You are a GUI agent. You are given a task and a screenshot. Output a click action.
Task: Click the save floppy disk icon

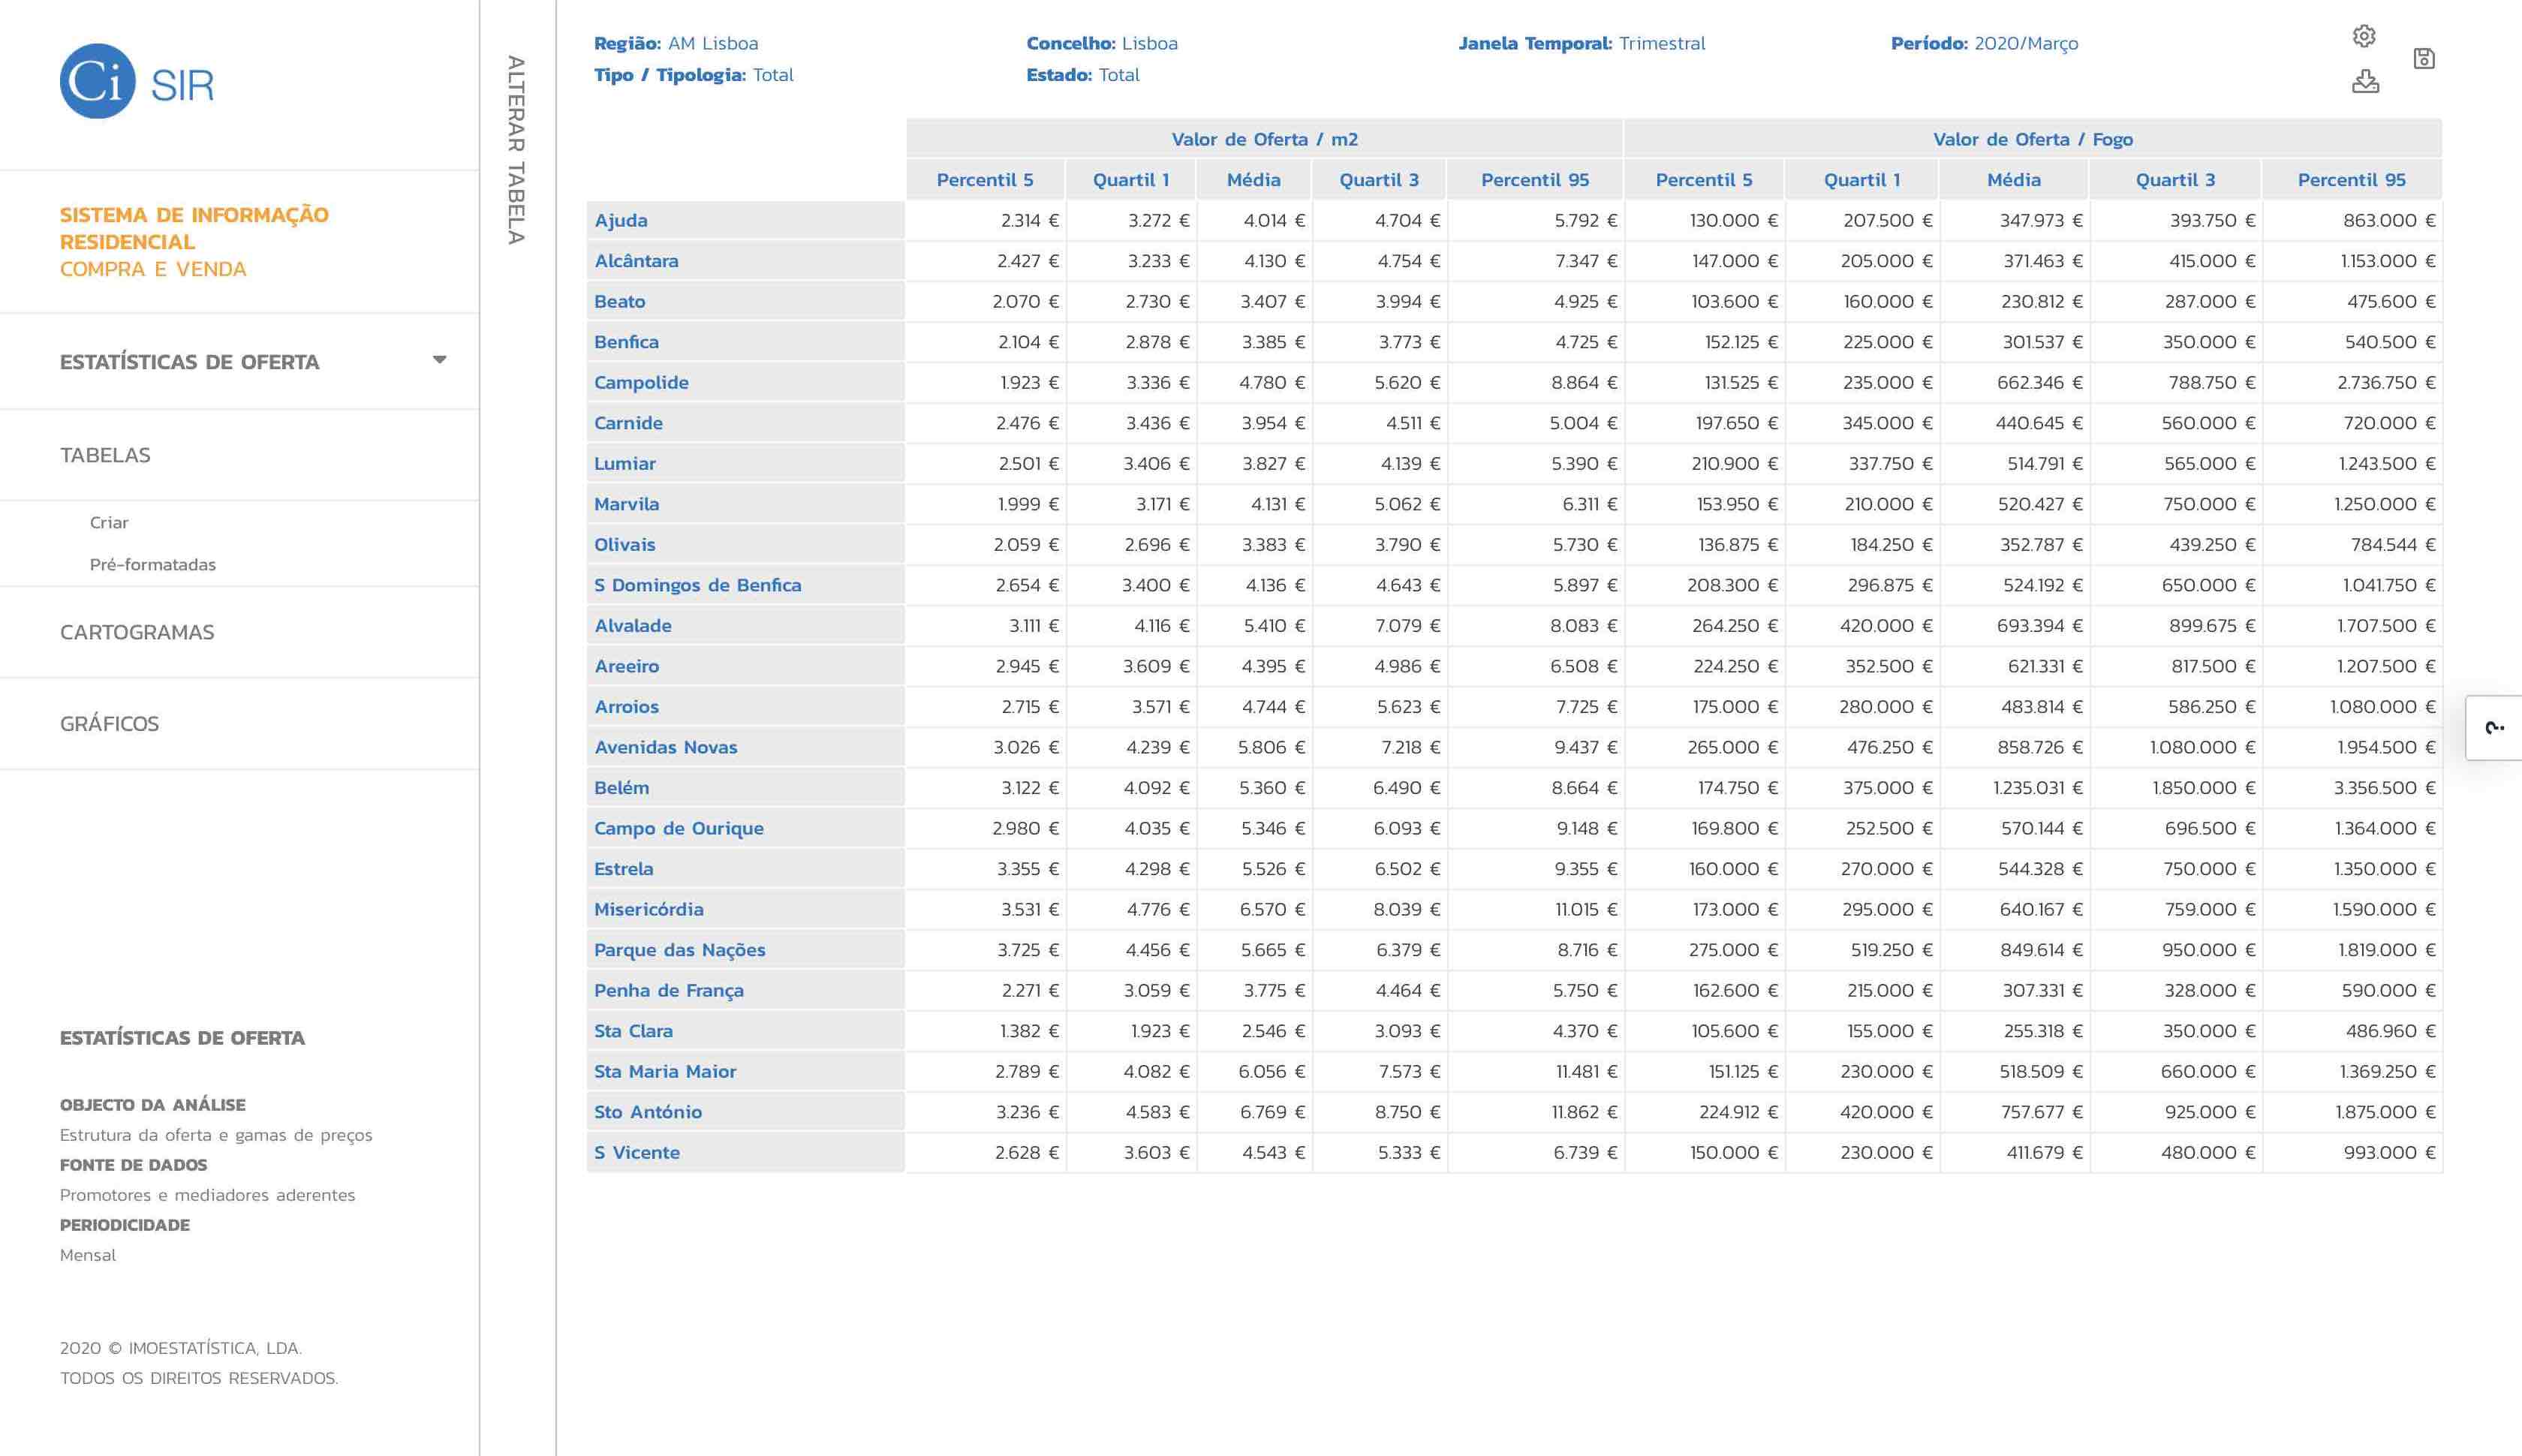[2424, 59]
